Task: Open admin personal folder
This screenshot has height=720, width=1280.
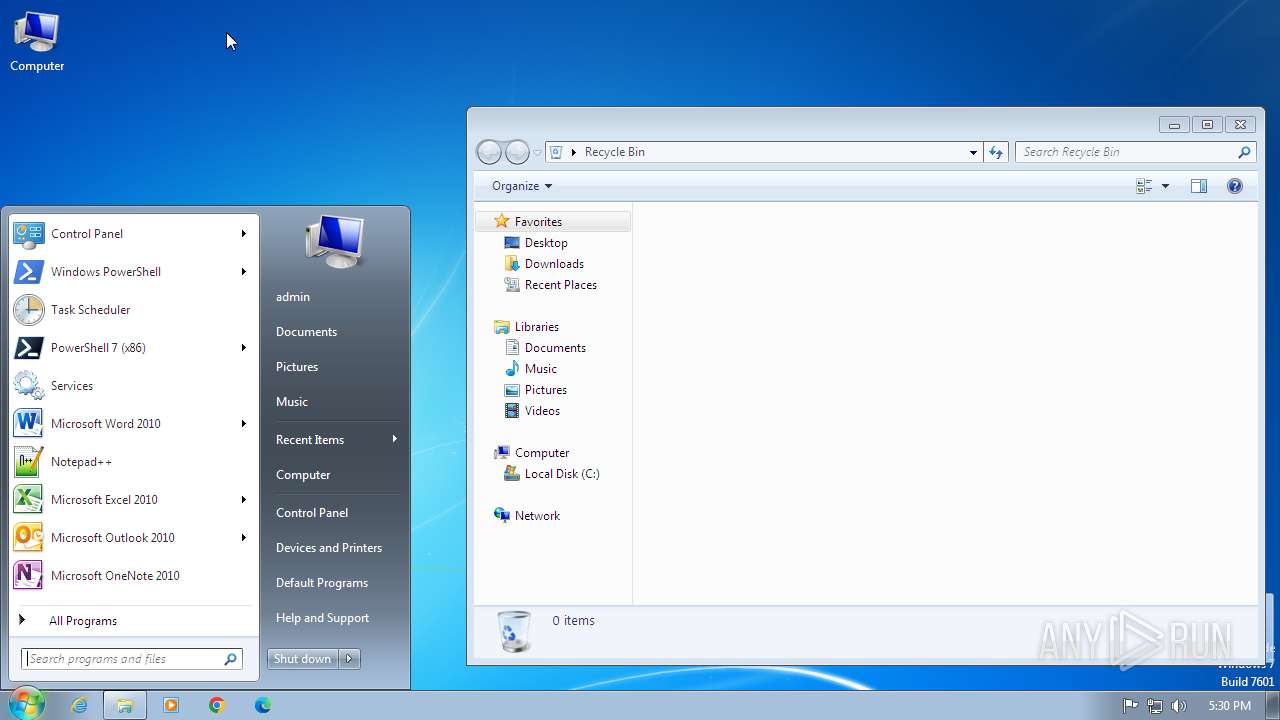Action: point(334,297)
